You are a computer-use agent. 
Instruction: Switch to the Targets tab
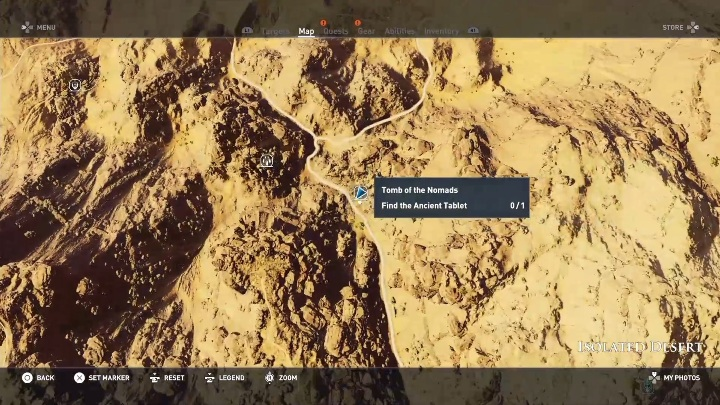point(276,31)
